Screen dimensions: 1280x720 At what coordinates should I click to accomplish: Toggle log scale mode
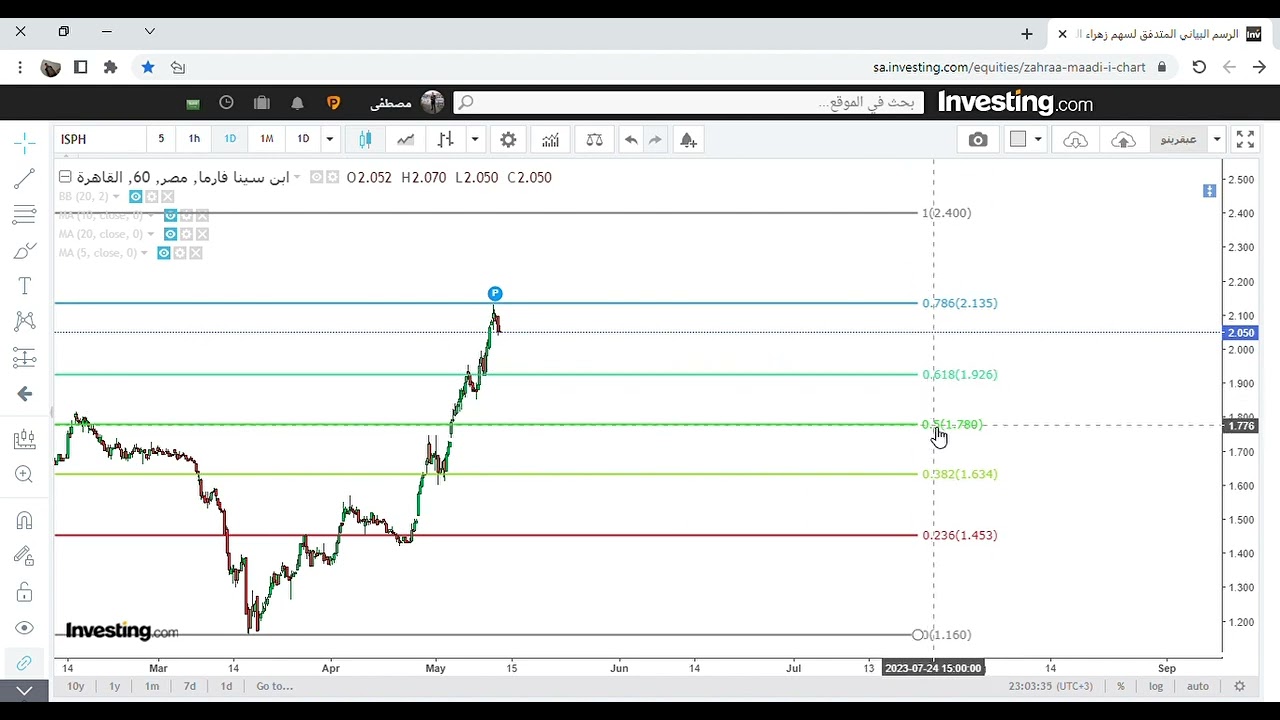(x=1156, y=686)
